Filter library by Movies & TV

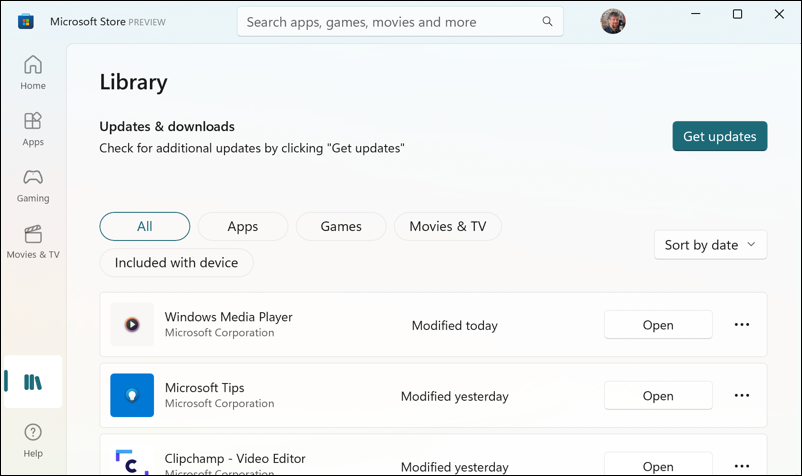448,226
